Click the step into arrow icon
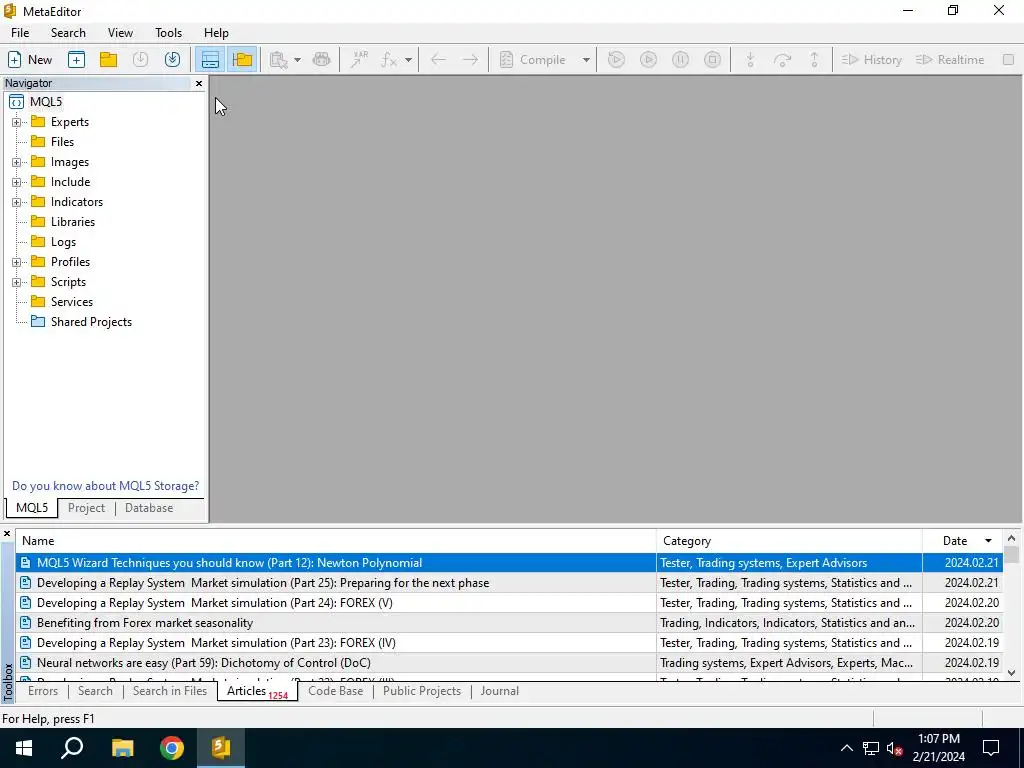The height and width of the screenshot is (768, 1024). coord(750,59)
